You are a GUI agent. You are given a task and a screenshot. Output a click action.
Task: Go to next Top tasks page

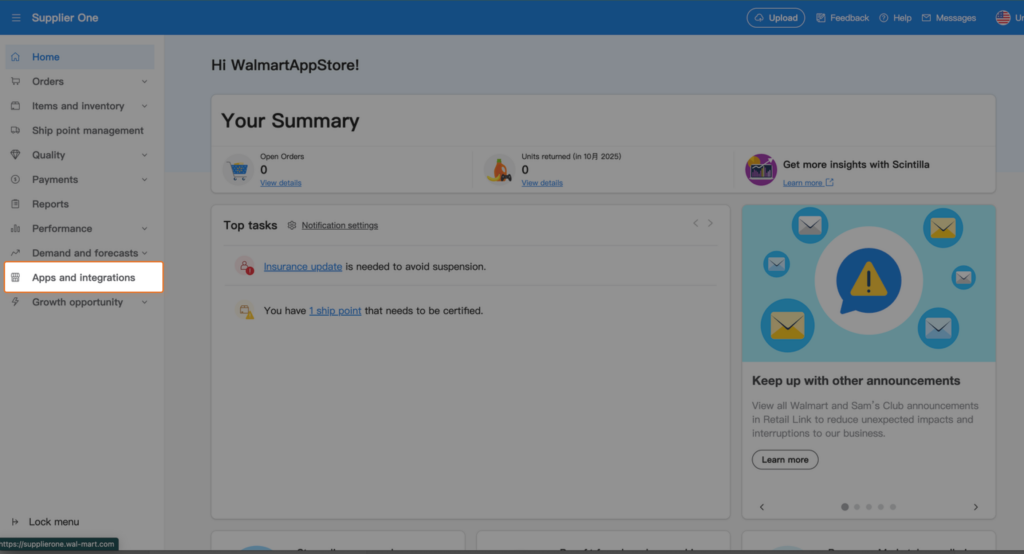711,223
